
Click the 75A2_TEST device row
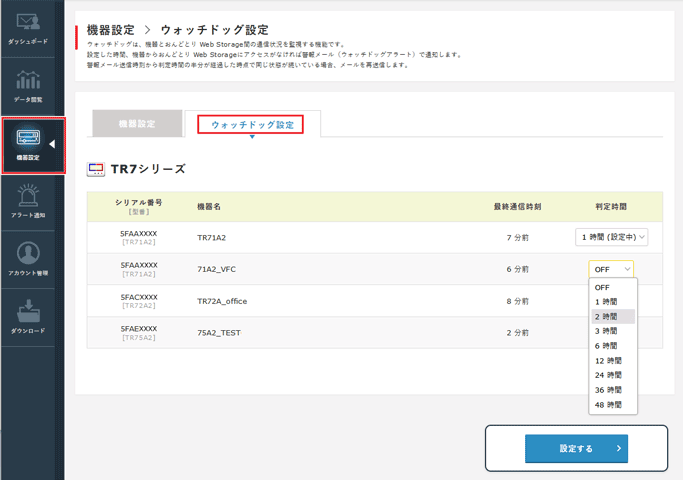pyautogui.click(x=218, y=333)
